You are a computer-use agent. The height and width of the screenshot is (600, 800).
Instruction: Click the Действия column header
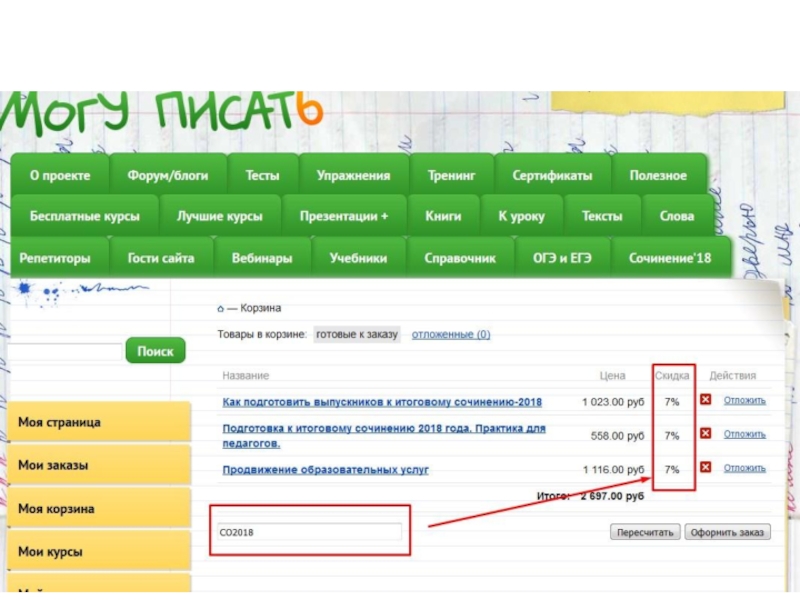point(733,376)
